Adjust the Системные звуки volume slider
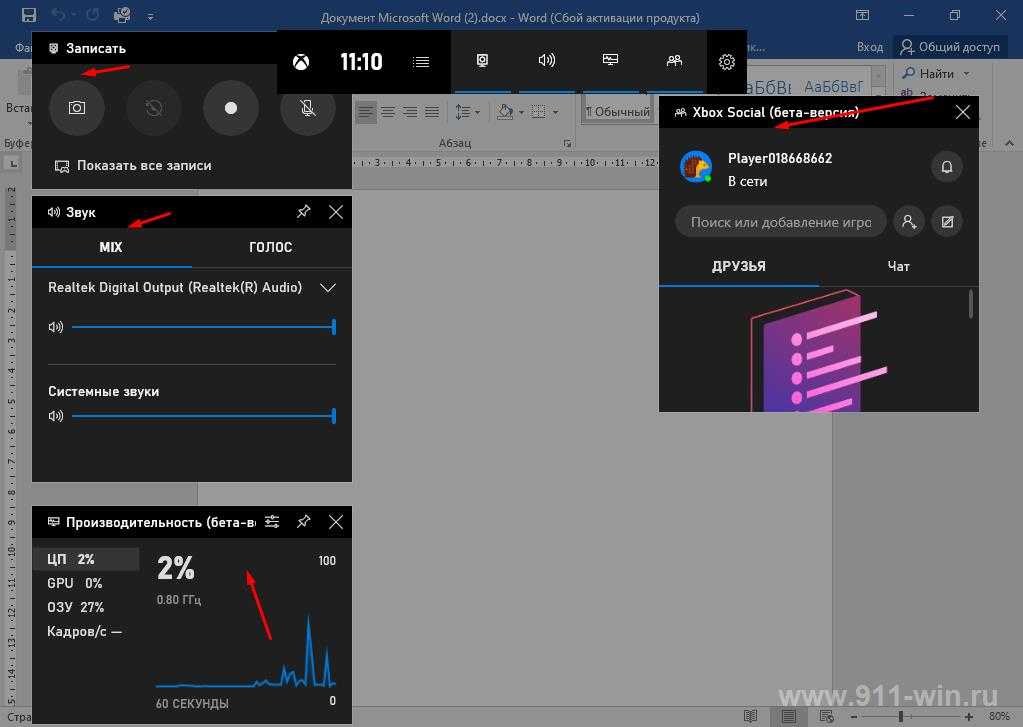The height and width of the screenshot is (727, 1023). [x=202, y=416]
